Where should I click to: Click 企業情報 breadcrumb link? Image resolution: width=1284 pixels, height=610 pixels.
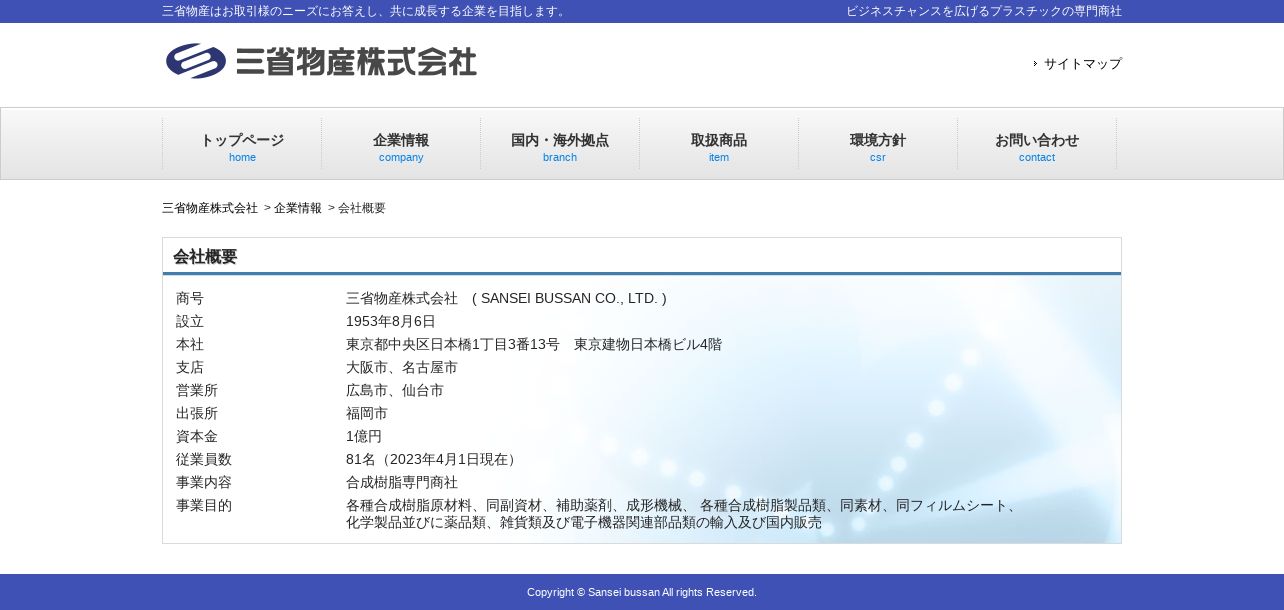[298, 208]
